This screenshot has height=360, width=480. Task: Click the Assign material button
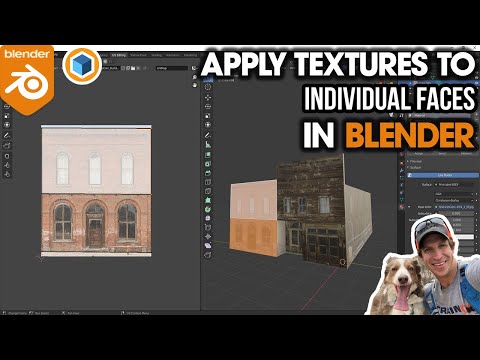click(x=419, y=153)
